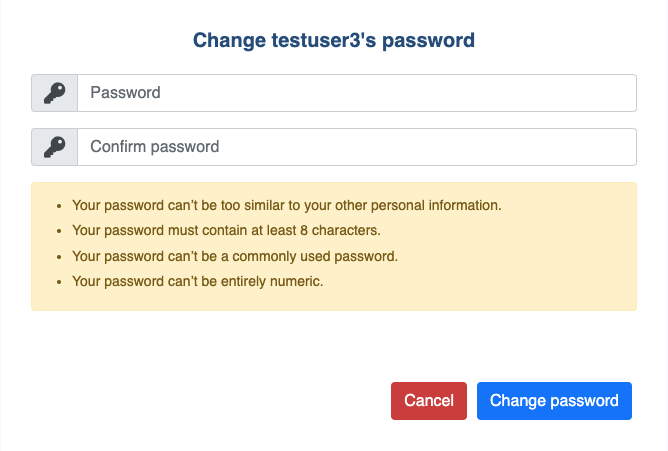Click the personal information similarity rule text
668x451 pixels.
coord(287,205)
